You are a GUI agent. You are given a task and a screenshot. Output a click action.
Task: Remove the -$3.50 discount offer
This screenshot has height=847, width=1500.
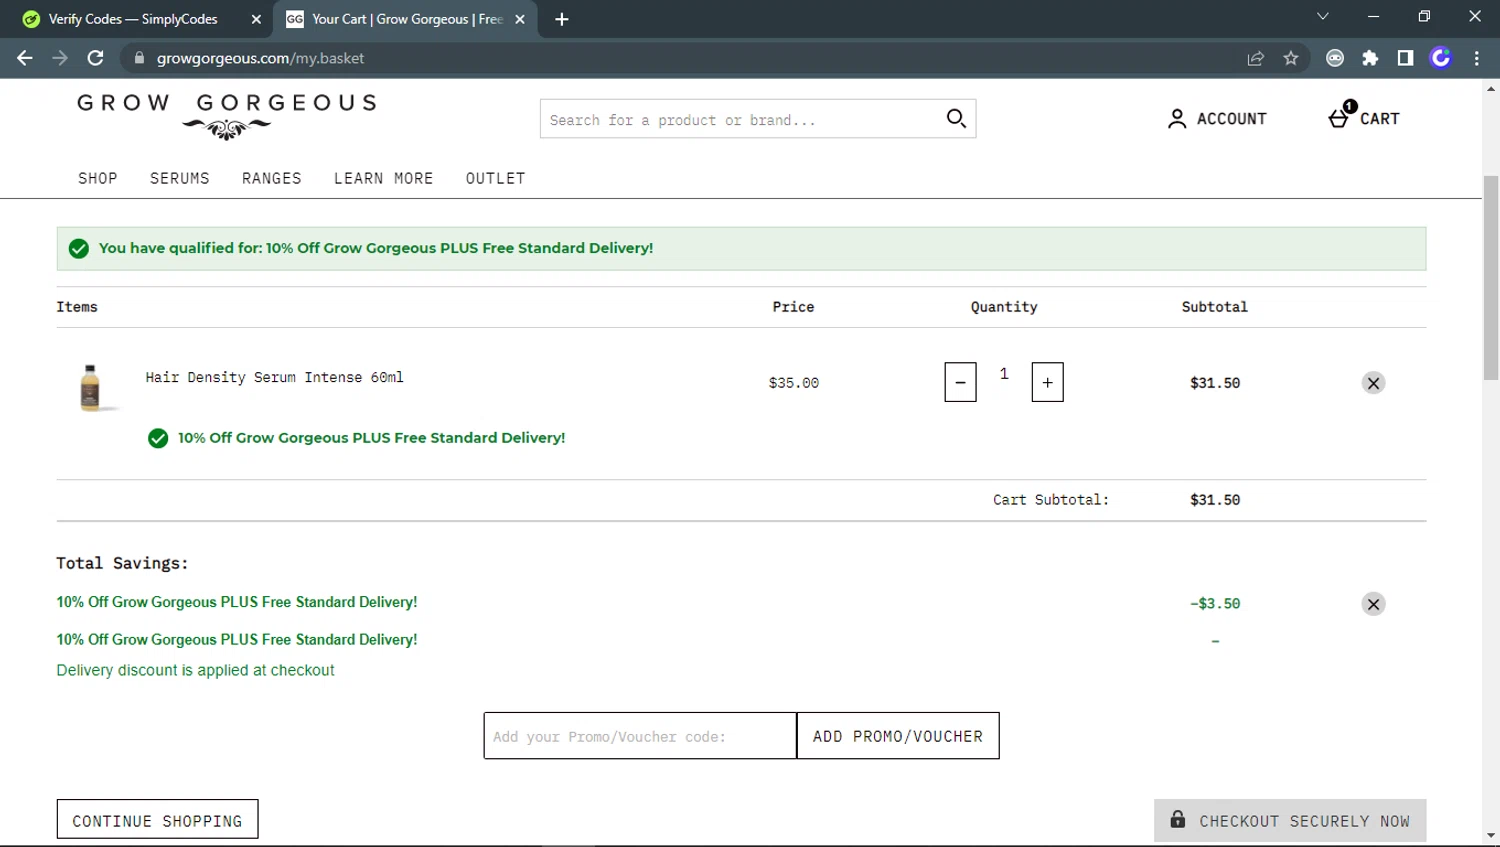[x=1373, y=604]
